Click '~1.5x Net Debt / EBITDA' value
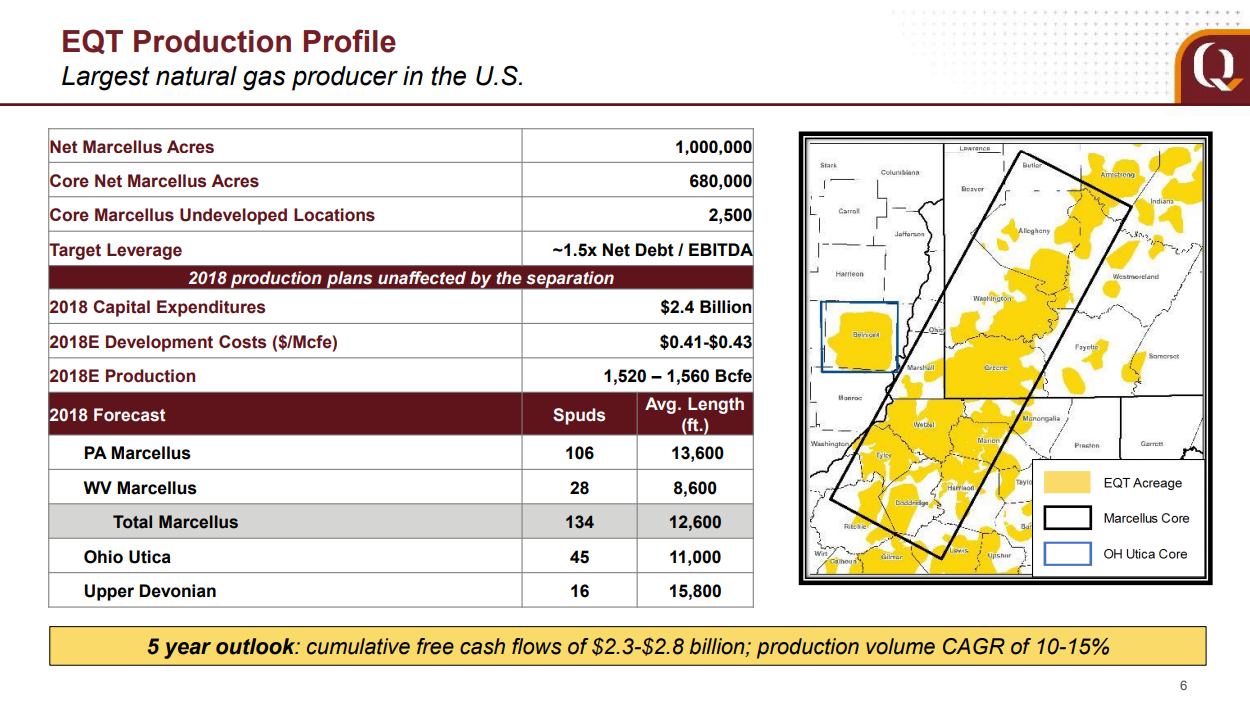The image size is (1250, 702). [x=652, y=250]
